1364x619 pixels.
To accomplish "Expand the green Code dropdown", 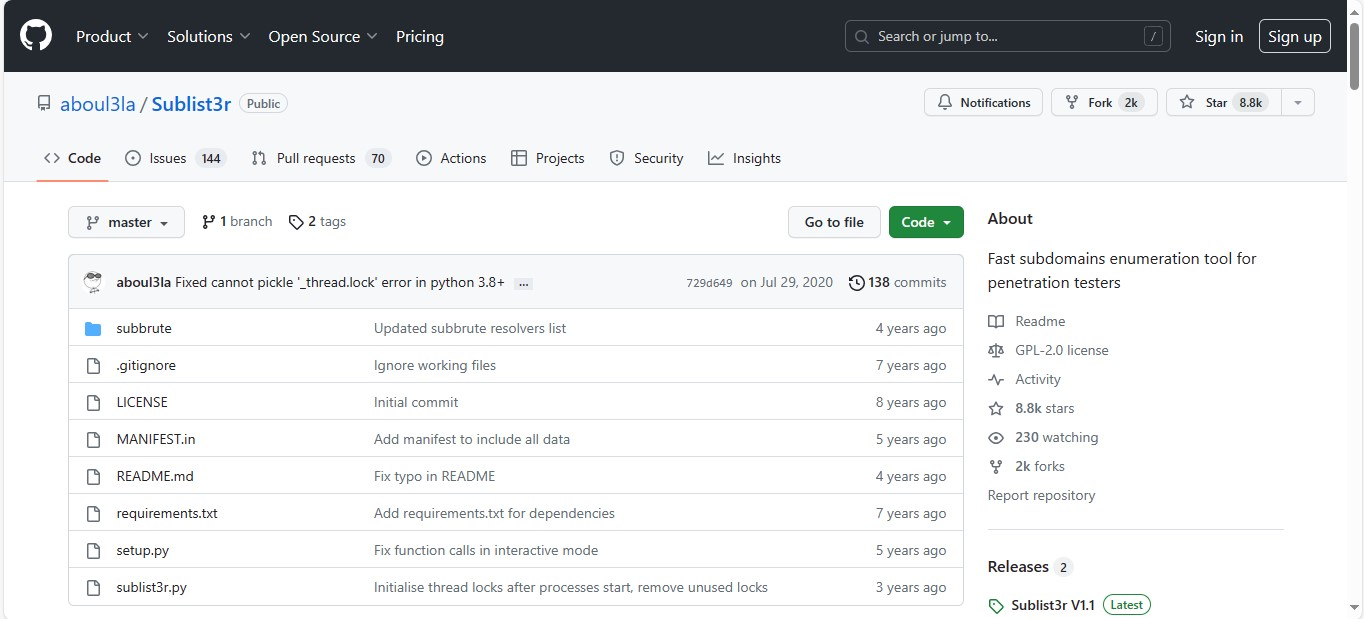I will (925, 222).
